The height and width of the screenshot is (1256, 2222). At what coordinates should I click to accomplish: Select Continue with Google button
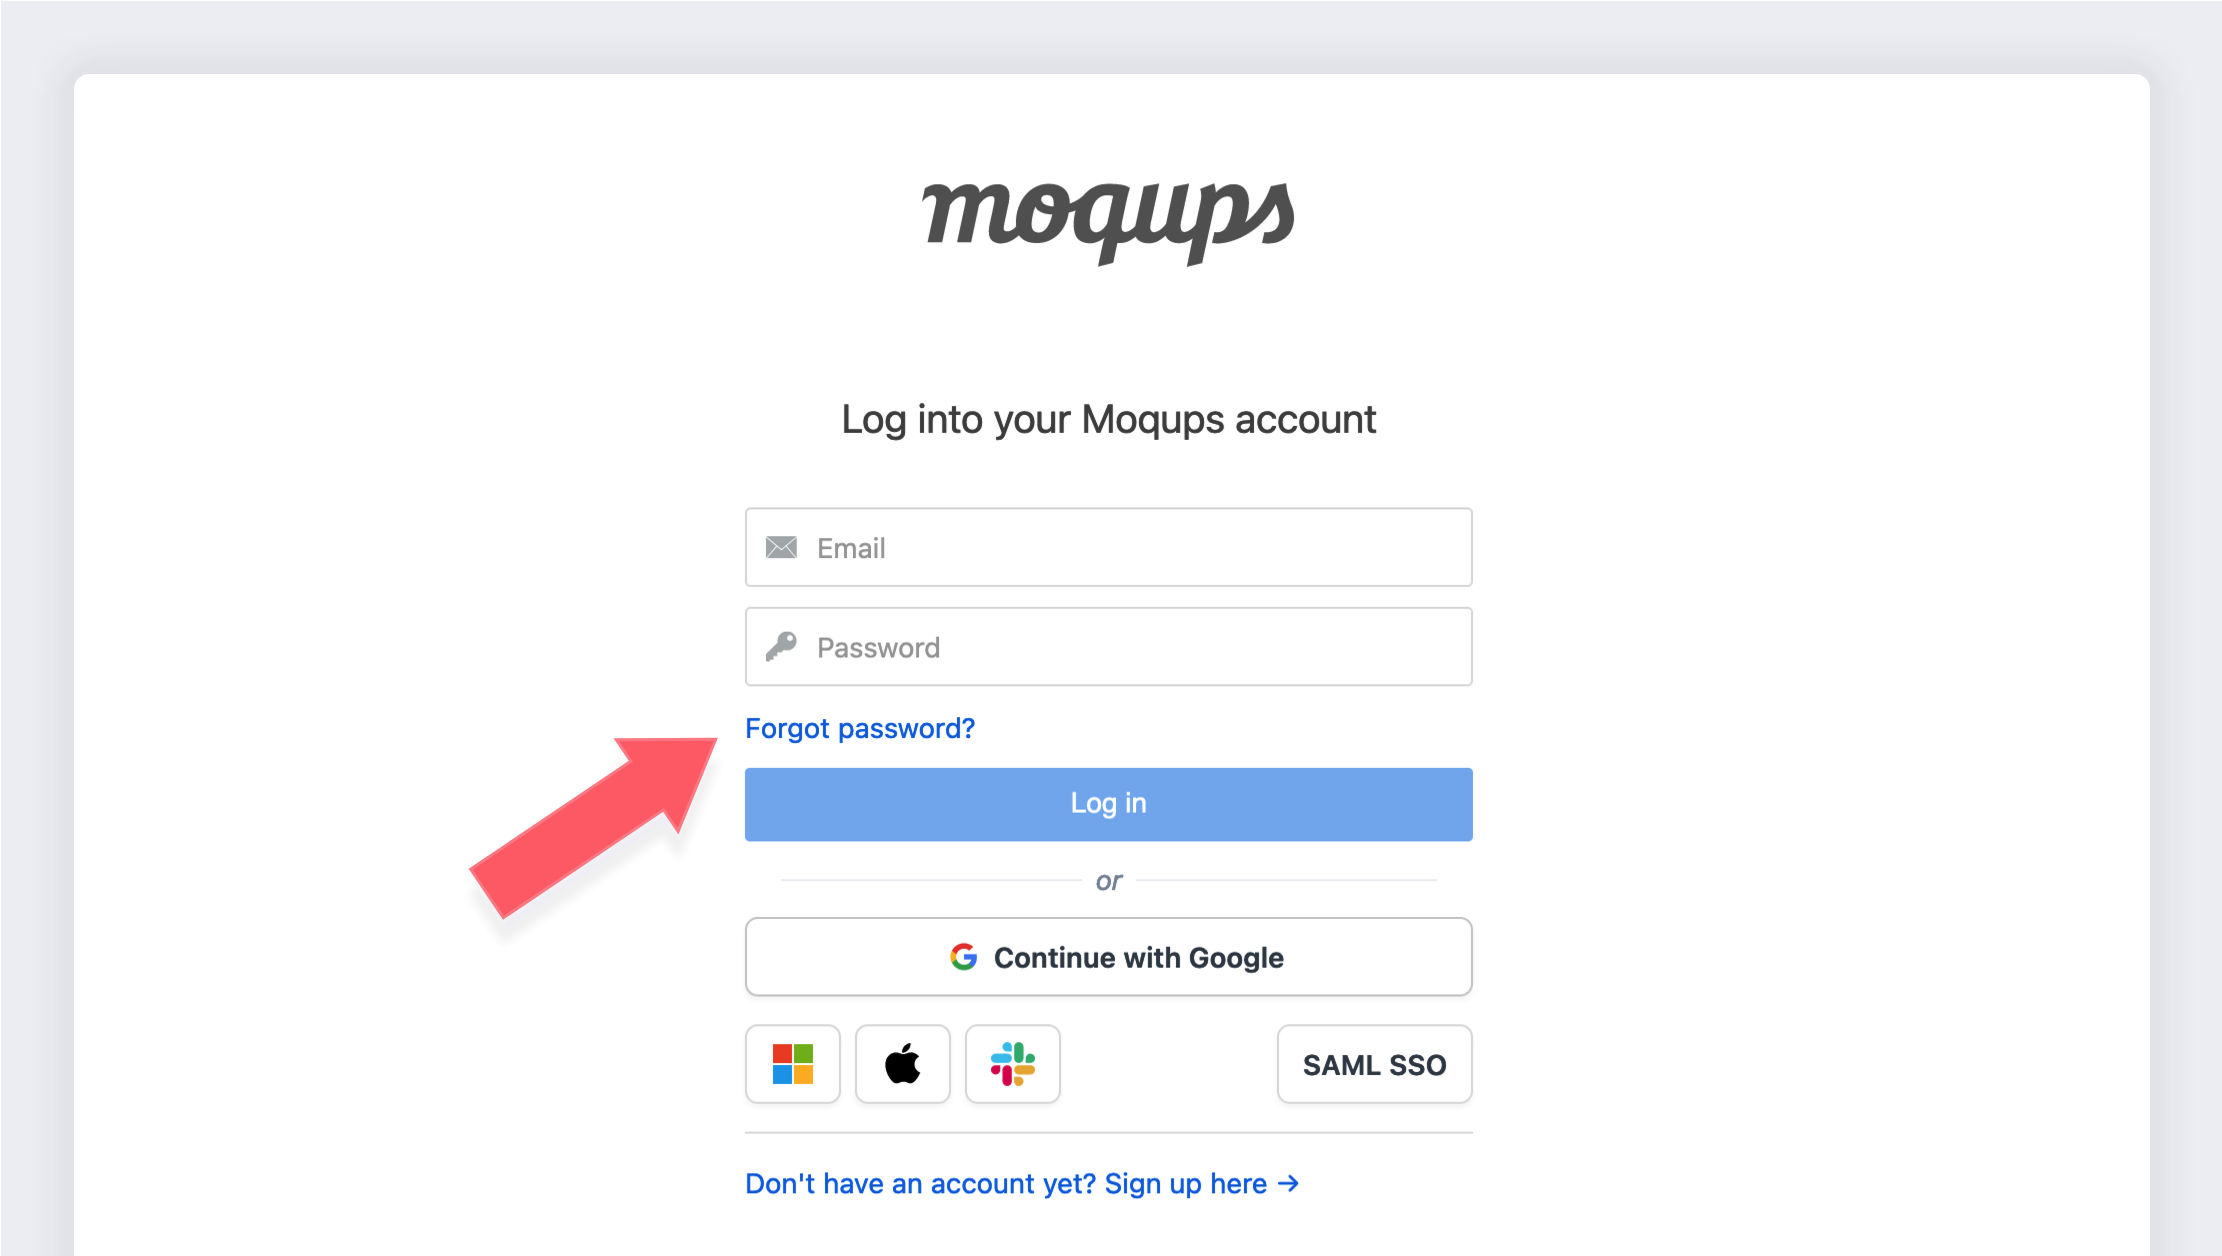1109,957
